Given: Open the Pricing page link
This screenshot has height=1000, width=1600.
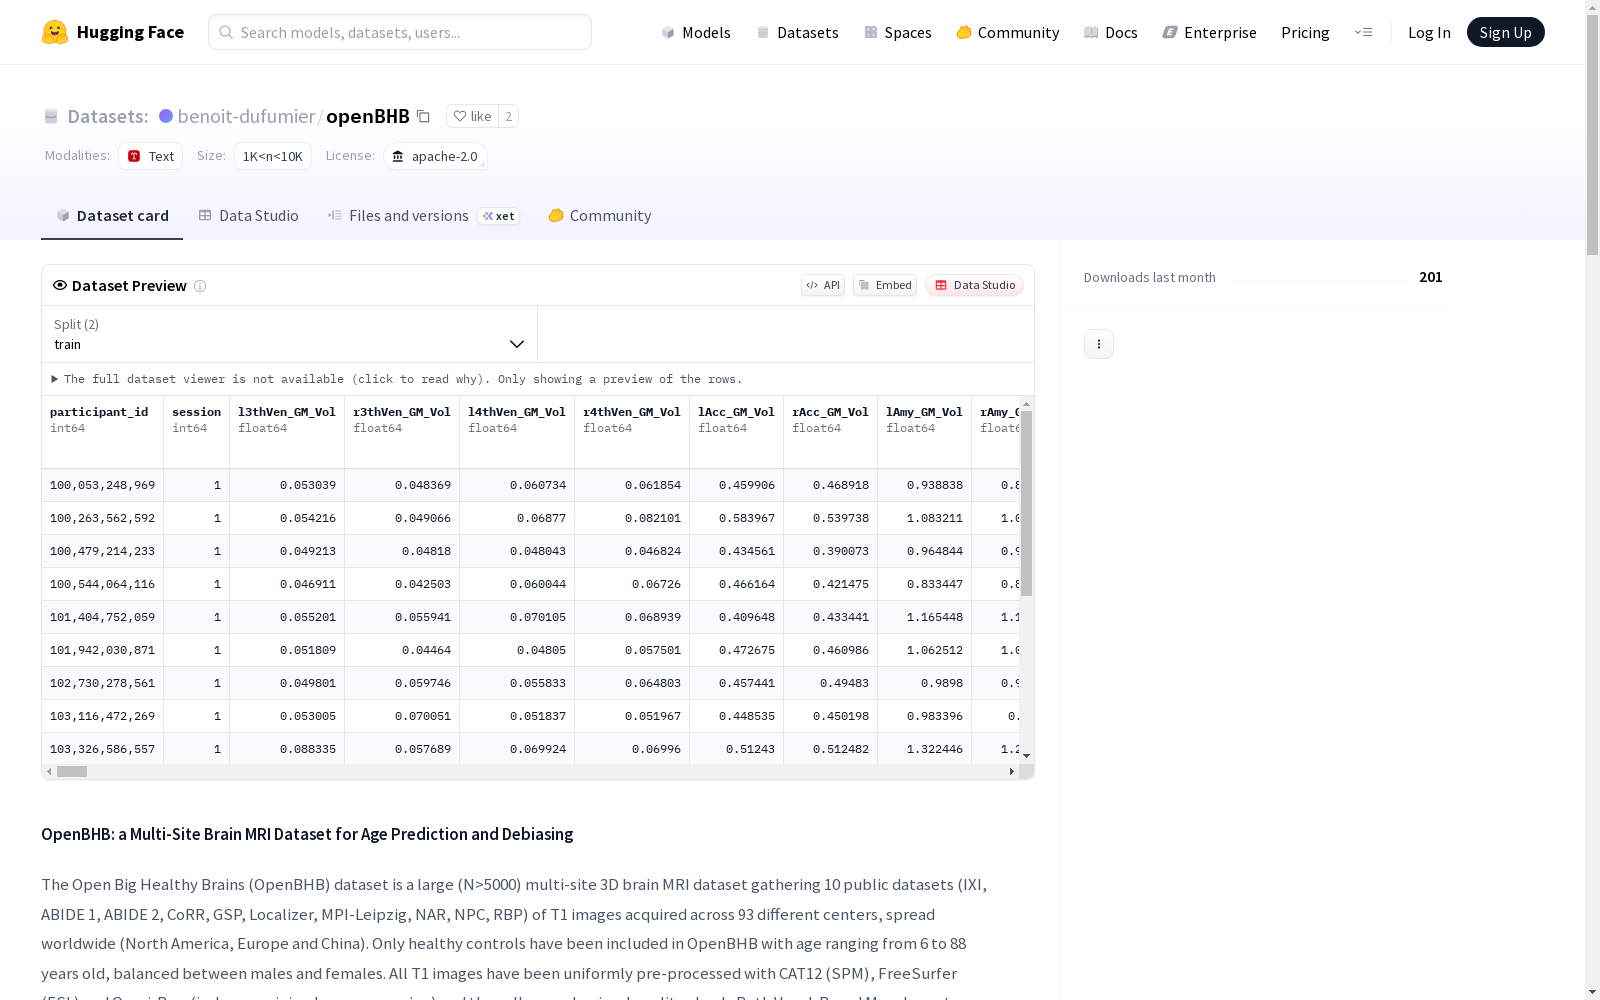Looking at the screenshot, I should tap(1305, 32).
